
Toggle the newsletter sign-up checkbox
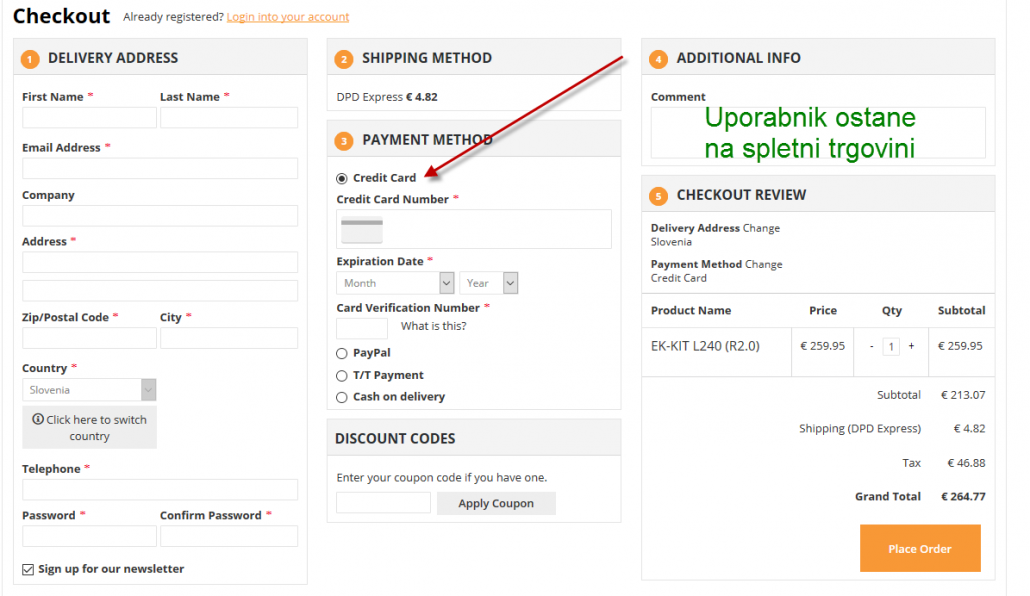click(x=28, y=569)
